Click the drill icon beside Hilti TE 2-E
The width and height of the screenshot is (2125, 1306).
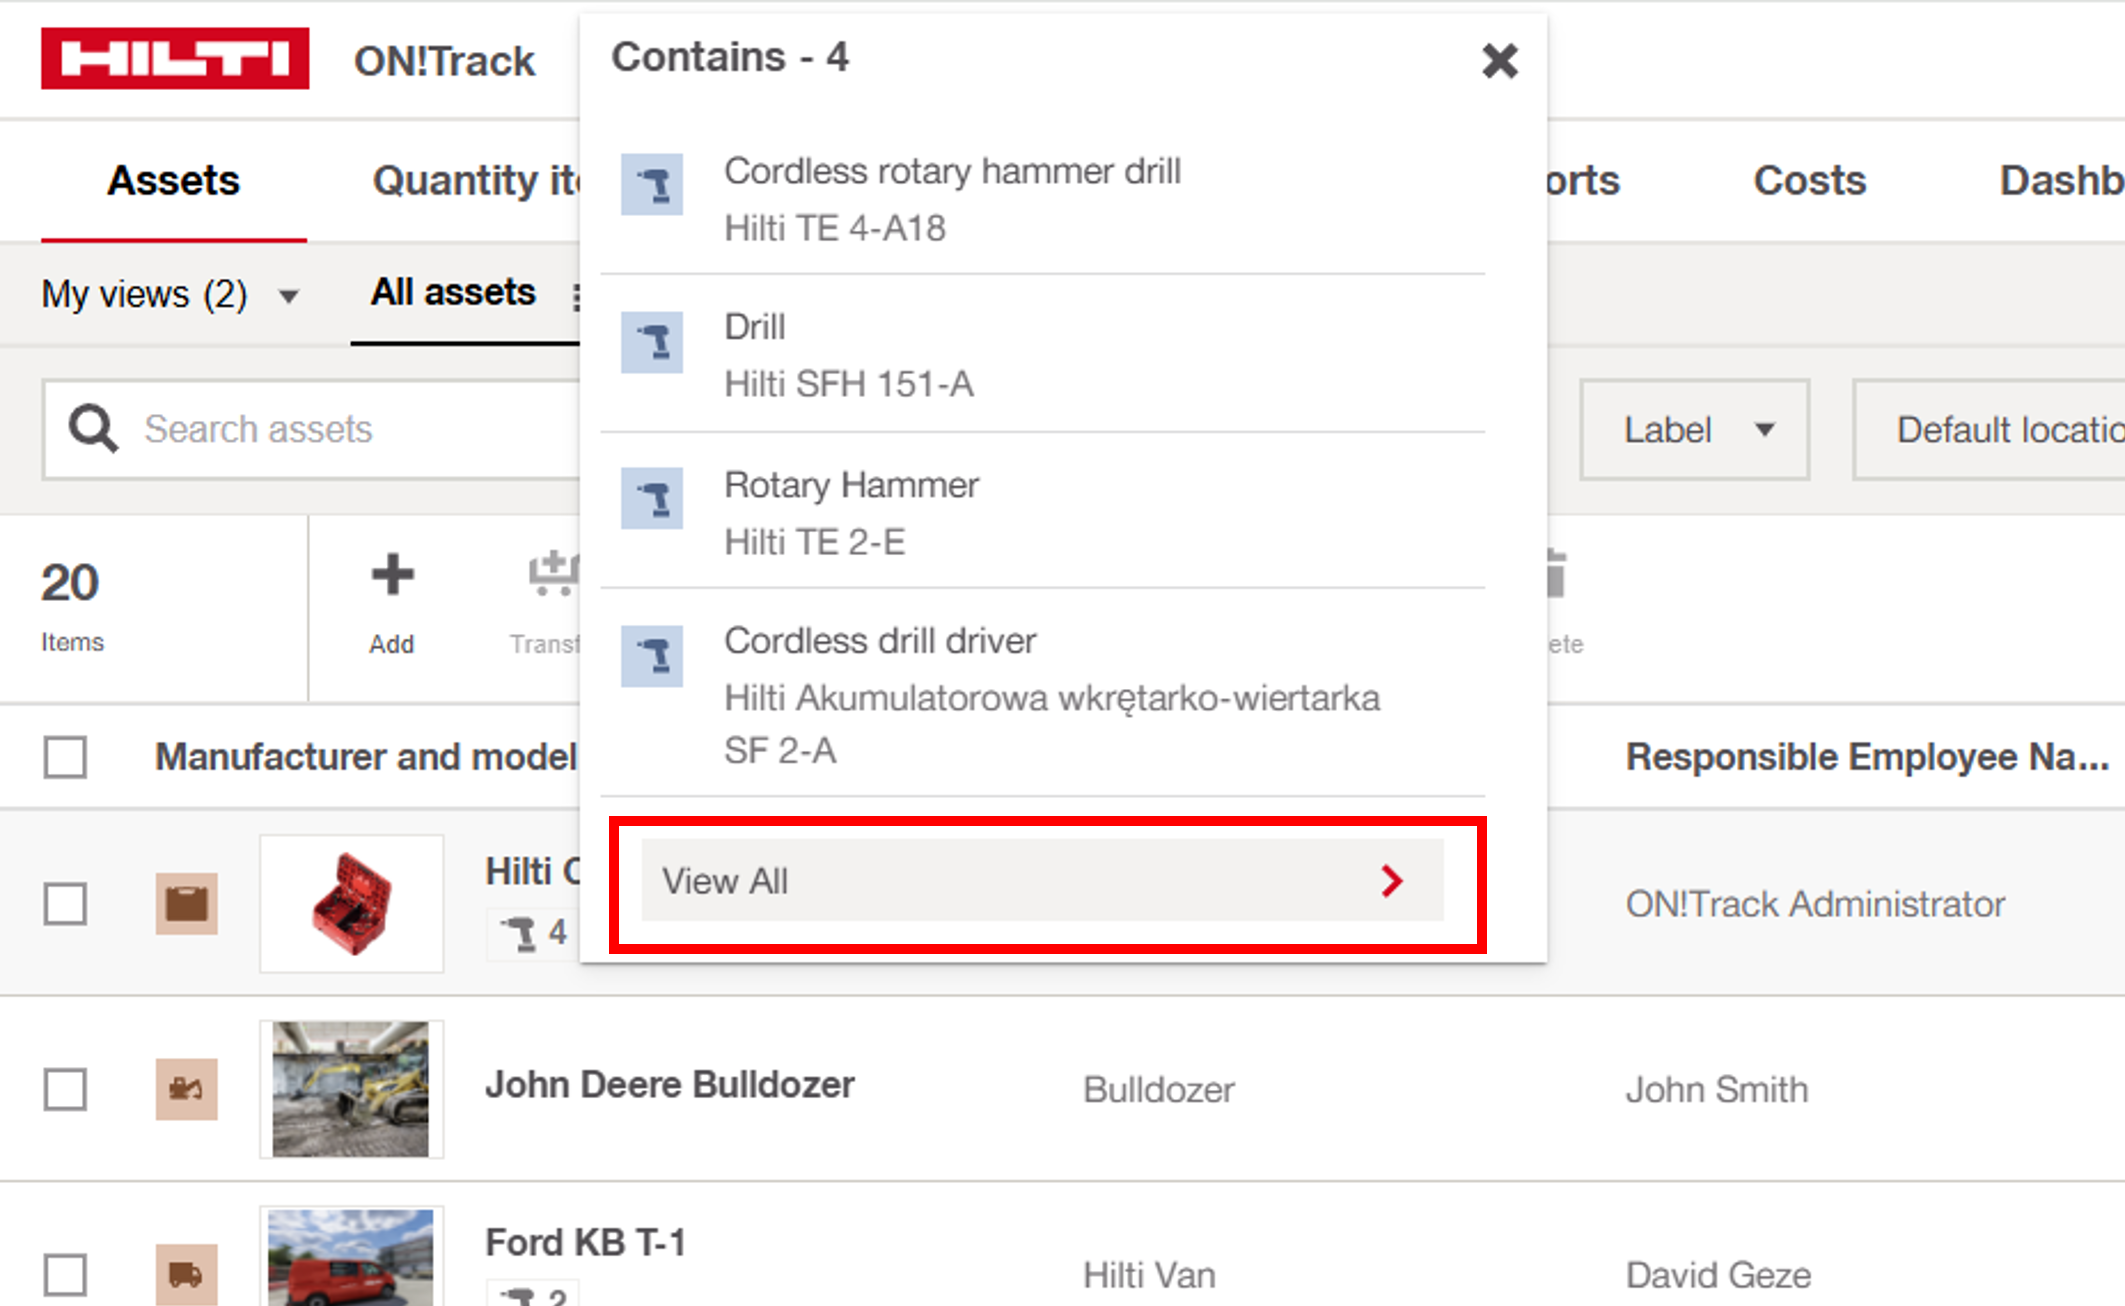point(652,498)
